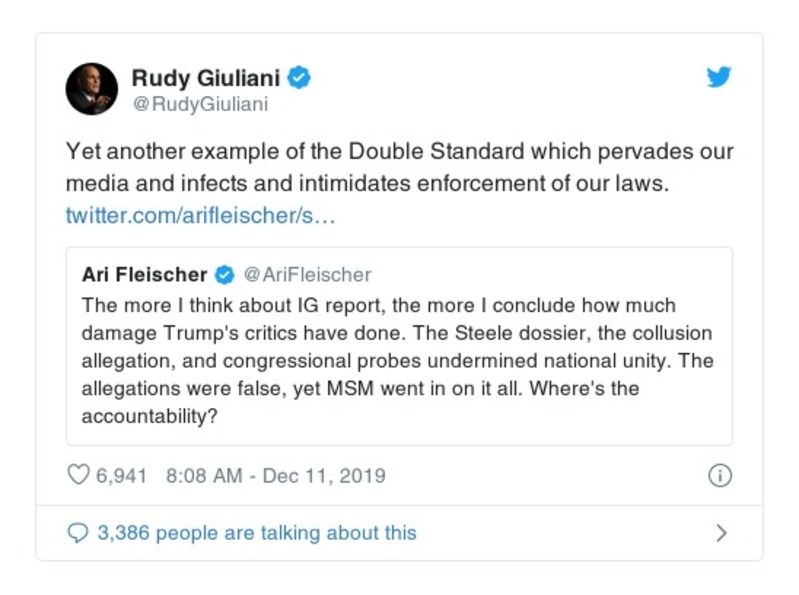This screenshot has height=595, width=799.
Task: Open the quoted tweet about the IG report
Action: 399,346
